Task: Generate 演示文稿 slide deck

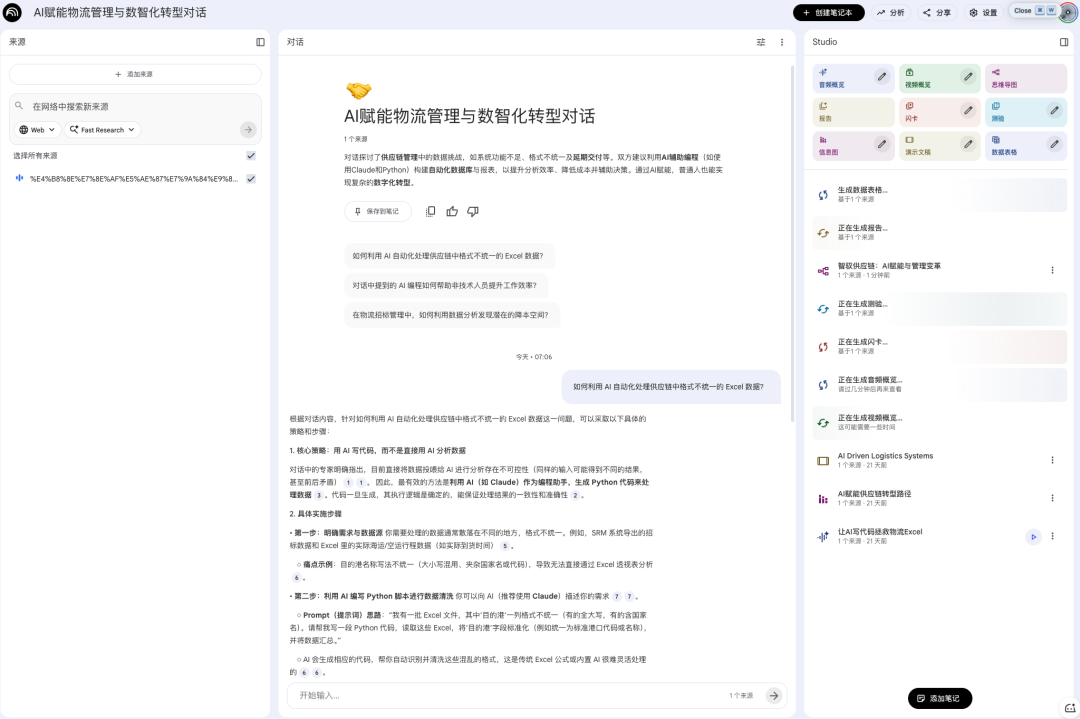Action: pos(939,146)
